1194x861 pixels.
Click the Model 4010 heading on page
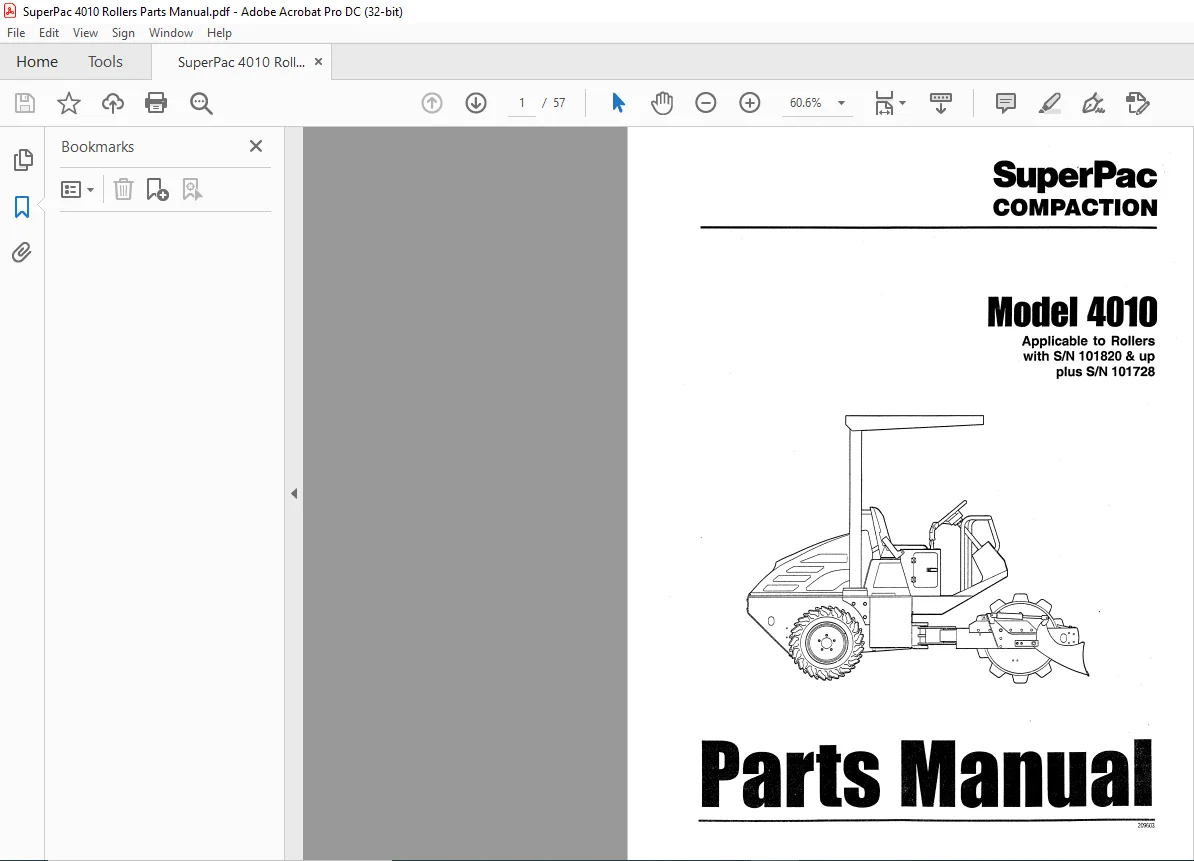tap(1072, 312)
